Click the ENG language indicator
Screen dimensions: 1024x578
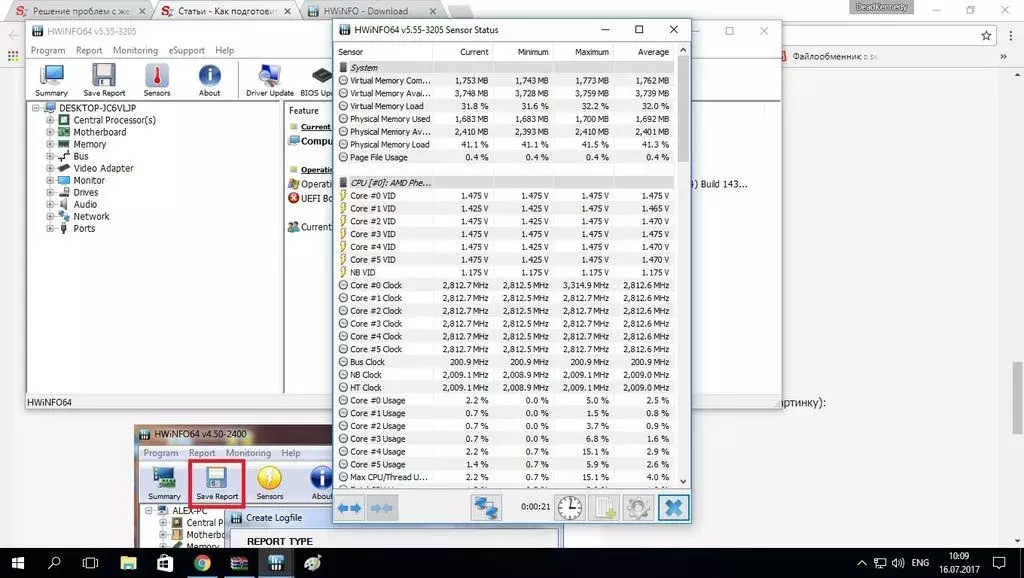tap(920, 563)
